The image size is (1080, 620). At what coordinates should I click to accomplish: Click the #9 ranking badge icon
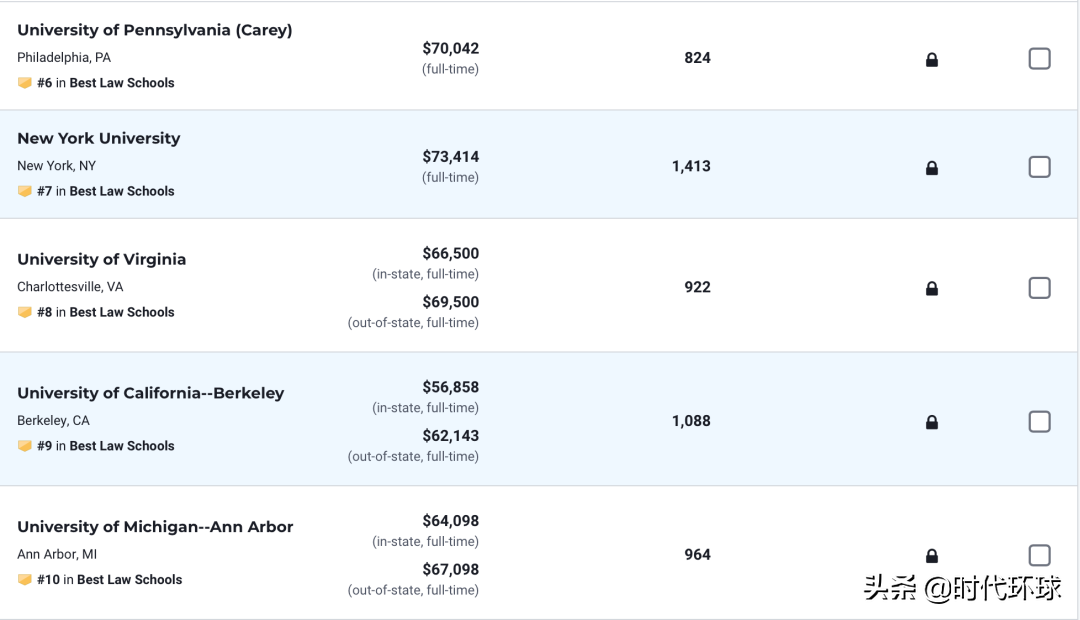click(25, 446)
